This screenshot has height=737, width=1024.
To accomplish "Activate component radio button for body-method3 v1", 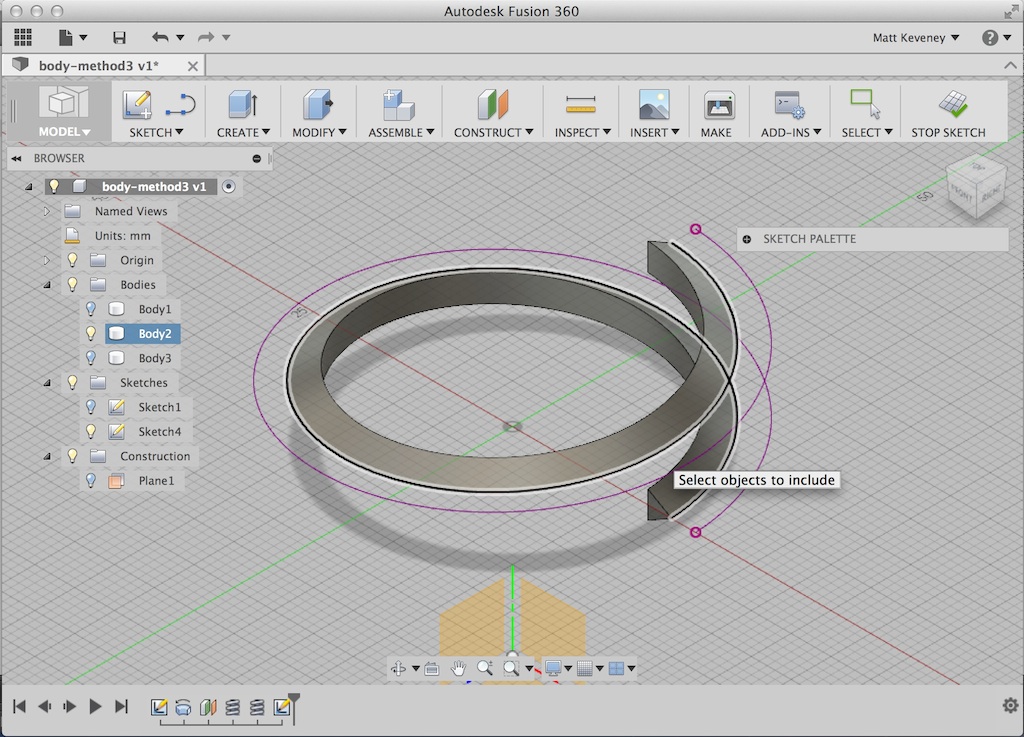I will click(x=229, y=187).
